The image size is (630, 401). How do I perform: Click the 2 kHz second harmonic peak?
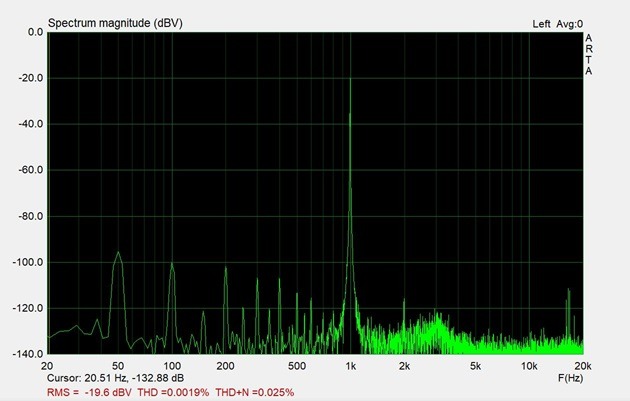click(x=404, y=300)
